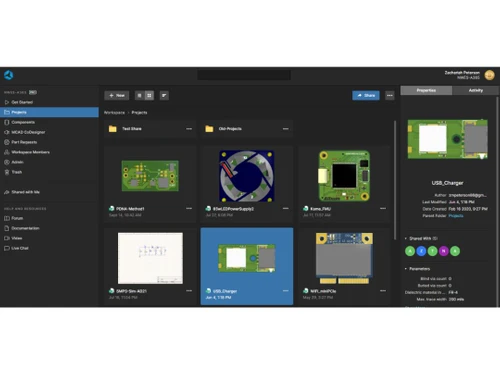
Task: Click the WiFi_miniPCIe project icon
Action: click(306, 291)
